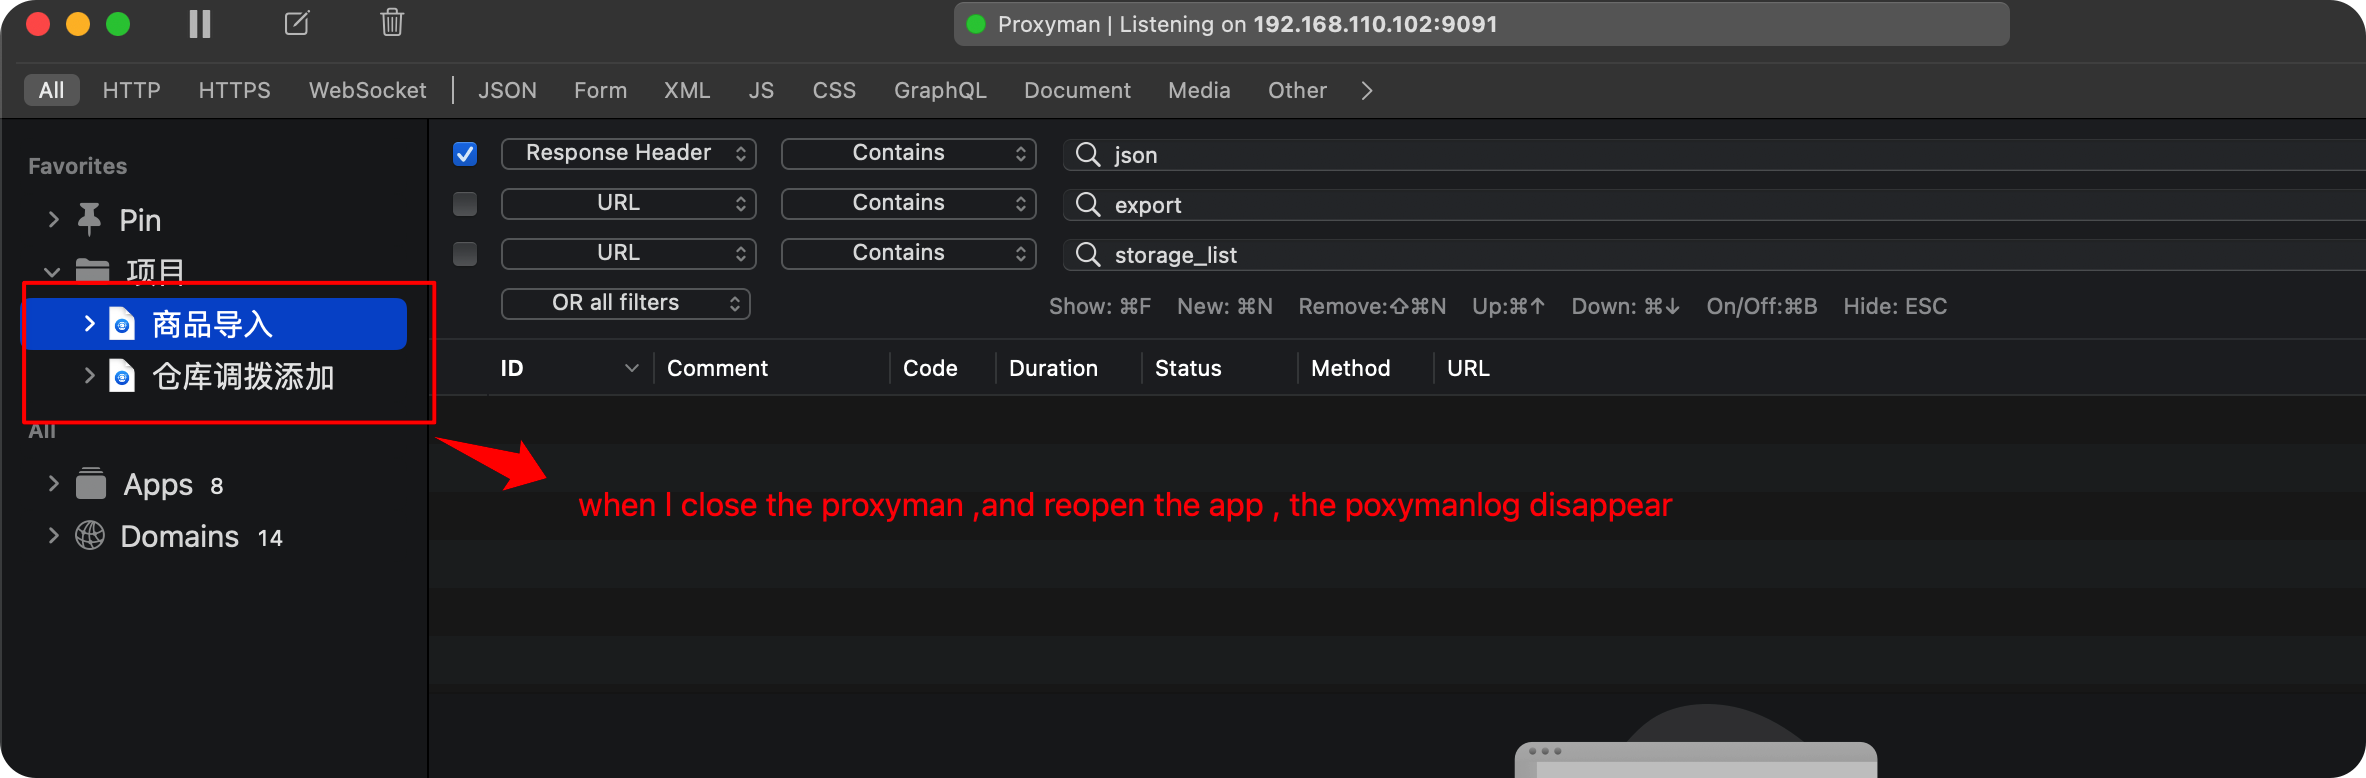Open Contains dropdown in export filter row

pyautogui.click(x=908, y=203)
